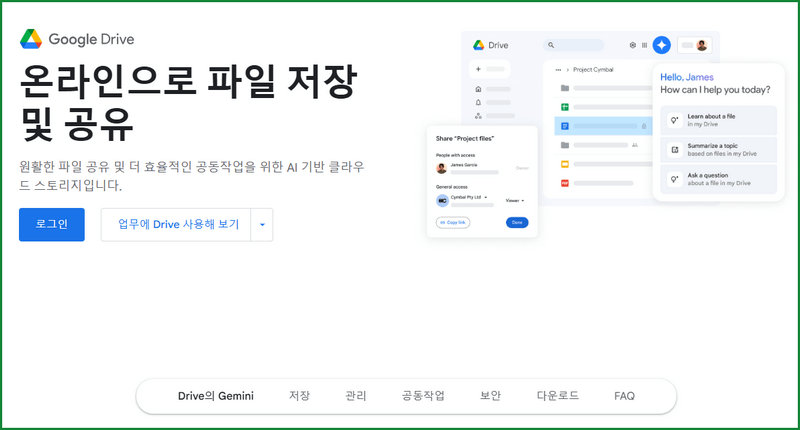
Task: Click the Copy link button in Share dialog
Action: point(453,222)
